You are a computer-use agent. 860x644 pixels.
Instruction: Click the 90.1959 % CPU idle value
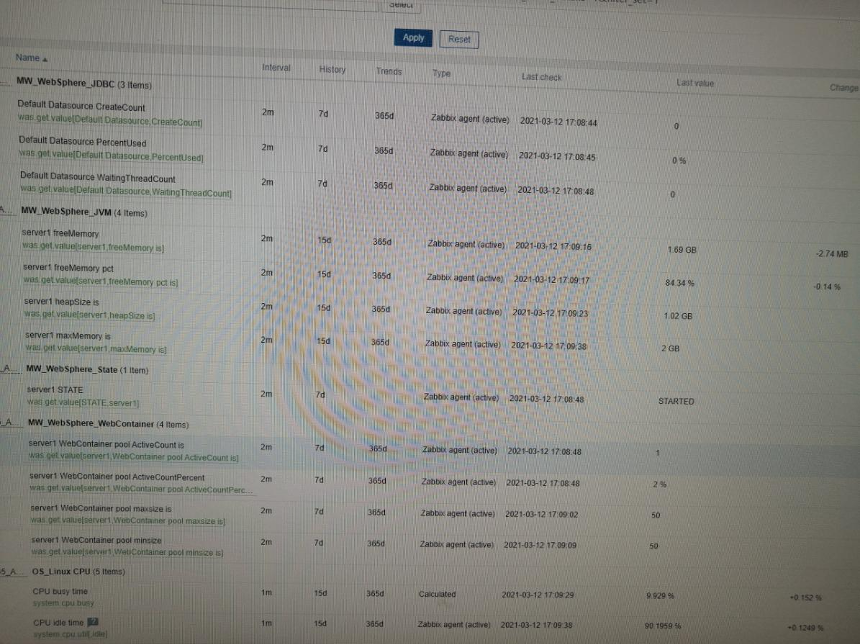click(x=663, y=625)
